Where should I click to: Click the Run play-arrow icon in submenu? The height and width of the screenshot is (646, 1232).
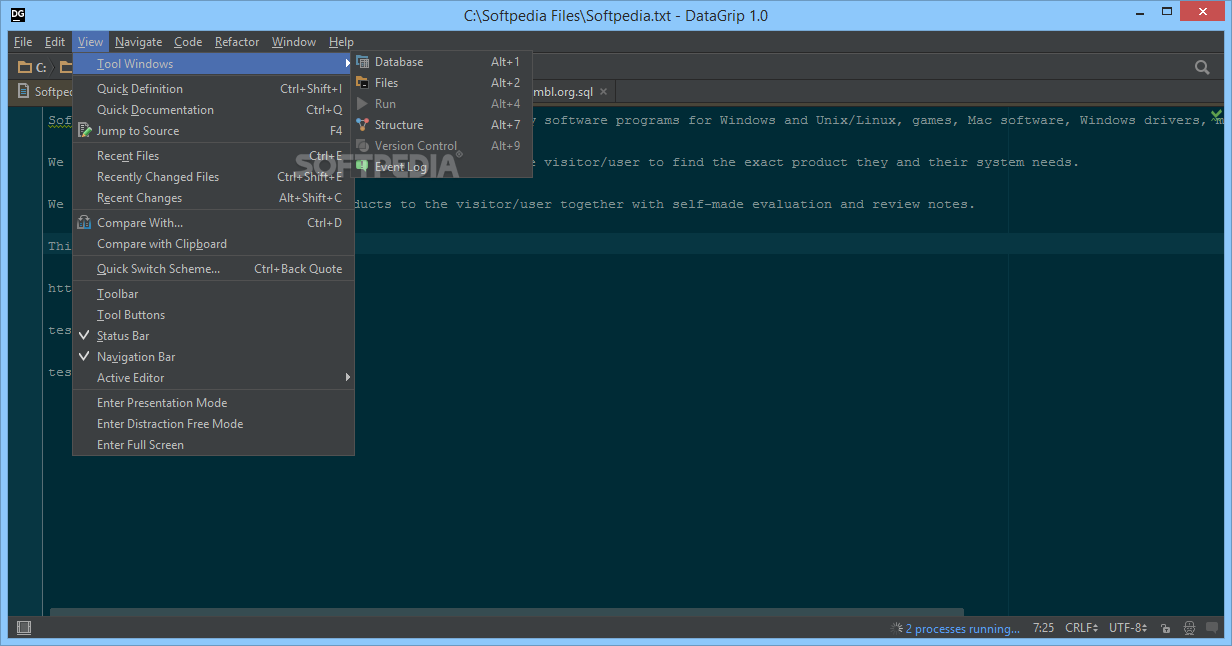pyautogui.click(x=363, y=104)
